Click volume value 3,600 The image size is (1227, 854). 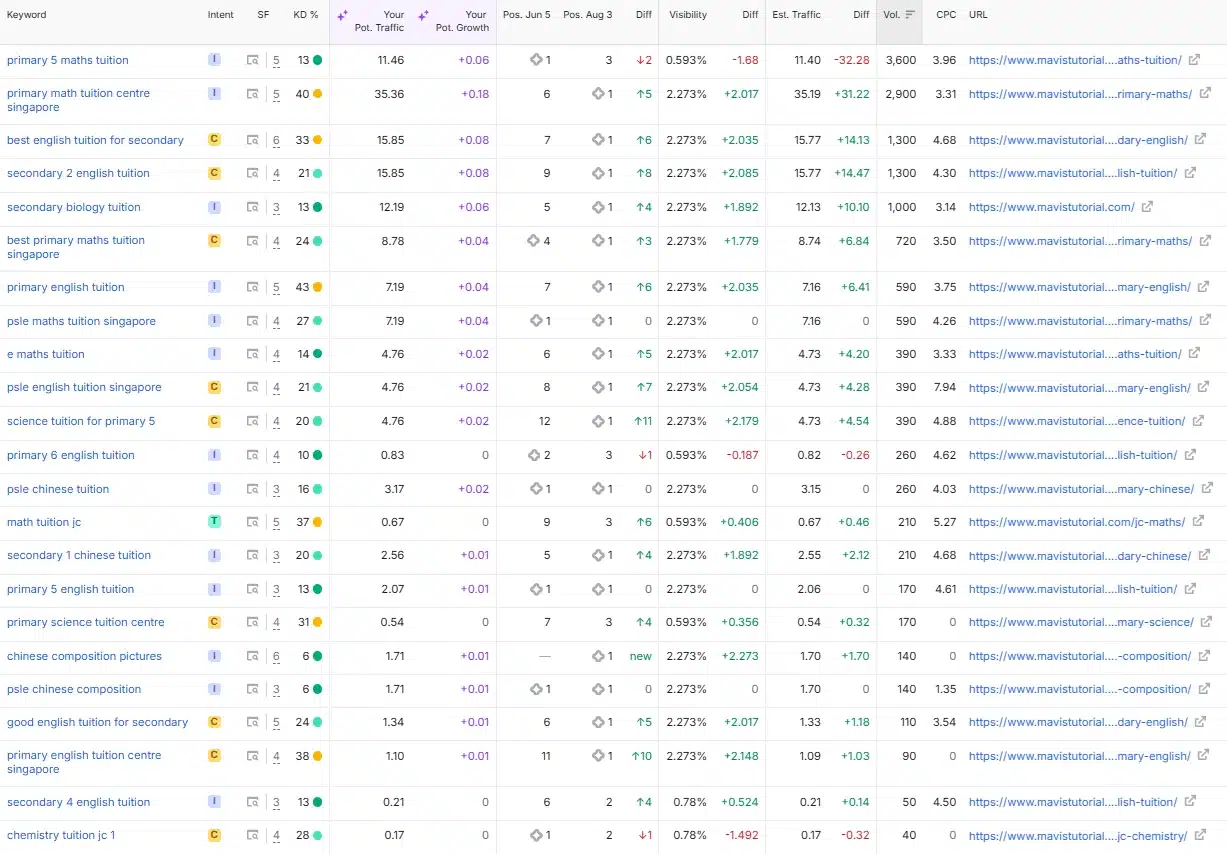tap(901, 60)
